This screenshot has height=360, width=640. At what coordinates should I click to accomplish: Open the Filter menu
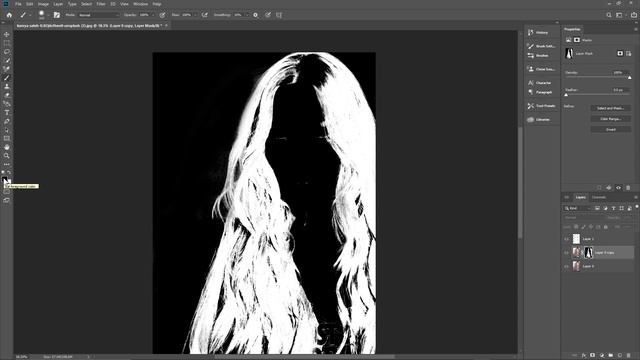[101, 4]
